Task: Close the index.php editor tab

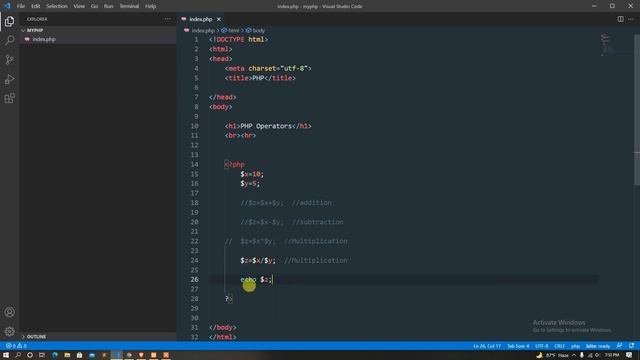Action: coord(219,19)
